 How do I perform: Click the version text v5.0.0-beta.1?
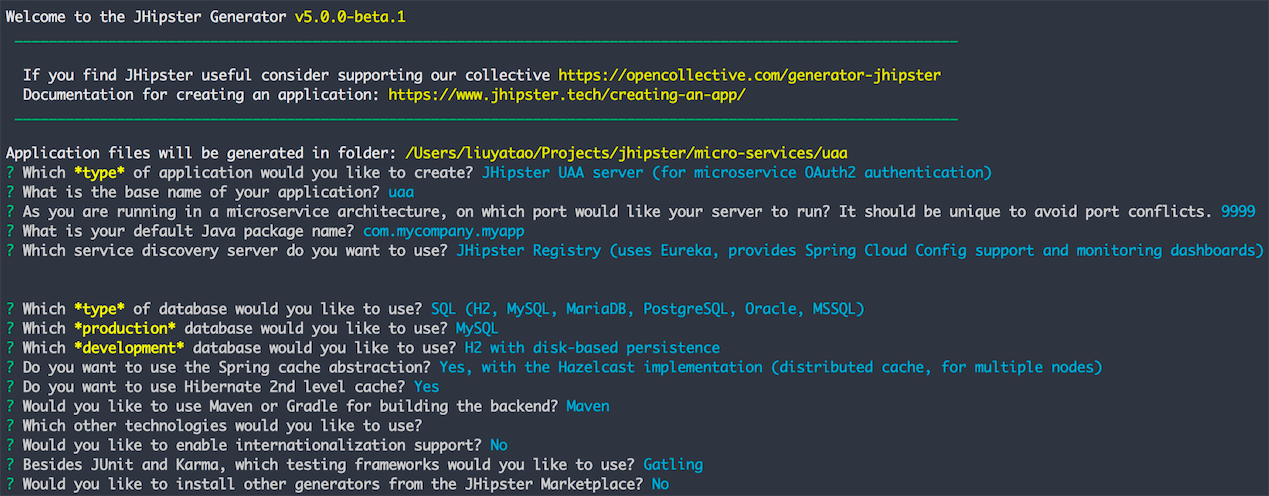(350, 17)
